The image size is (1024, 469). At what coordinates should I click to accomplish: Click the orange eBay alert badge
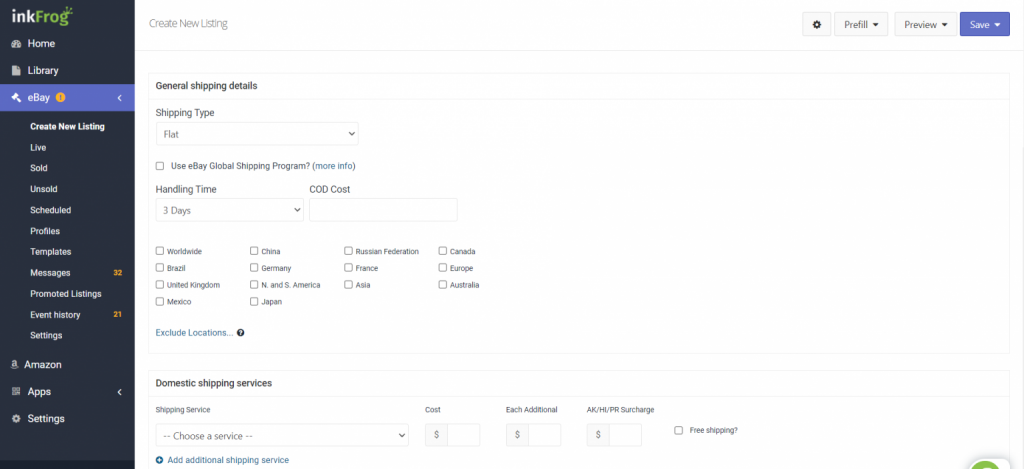tap(61, 98)
